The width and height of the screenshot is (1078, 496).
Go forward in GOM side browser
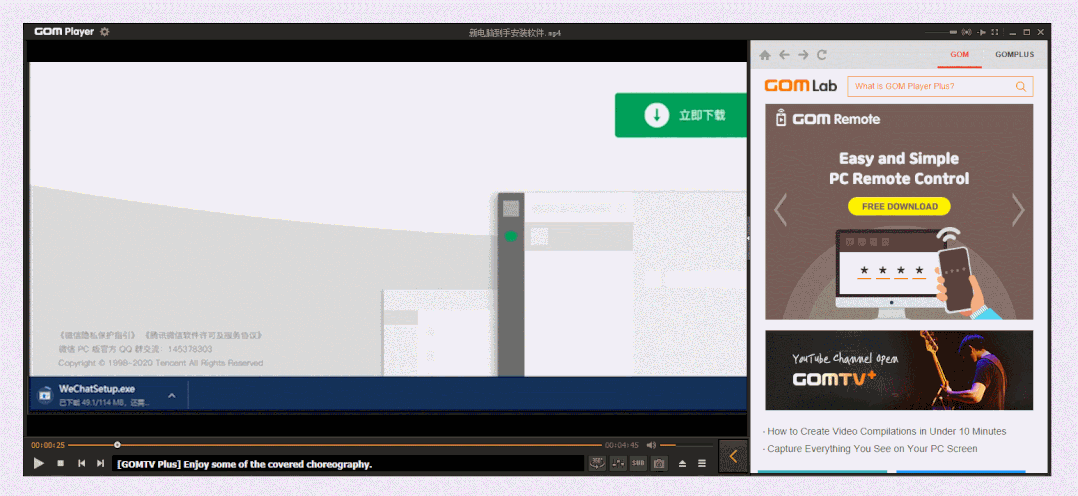click(x=803, y=55)
